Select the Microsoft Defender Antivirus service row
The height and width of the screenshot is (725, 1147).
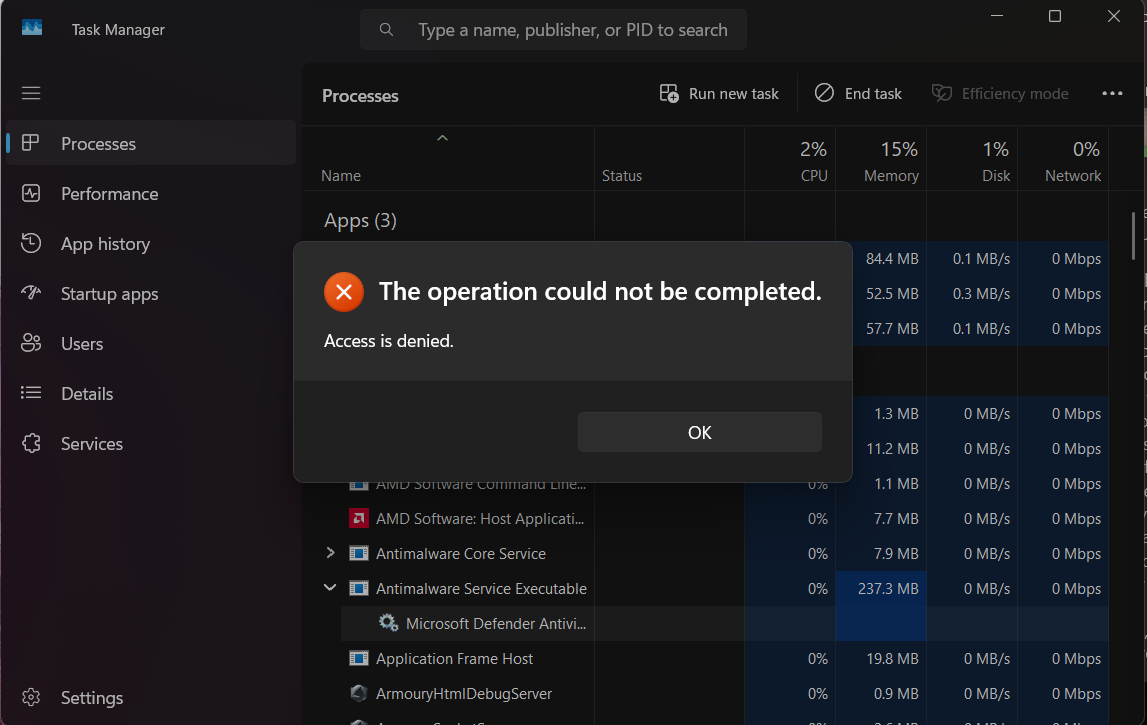click(495, 624)
